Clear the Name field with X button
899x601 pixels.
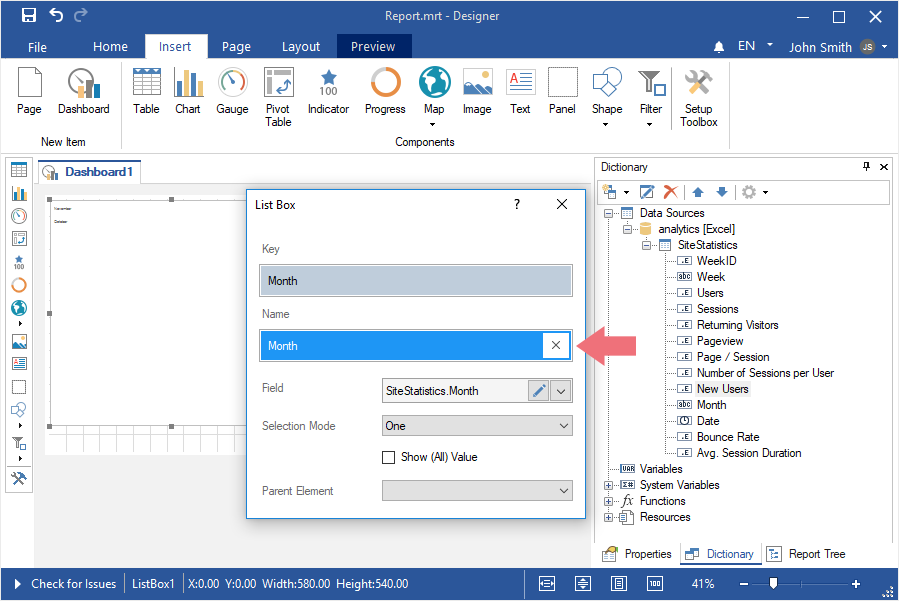[x=556, y=345]
